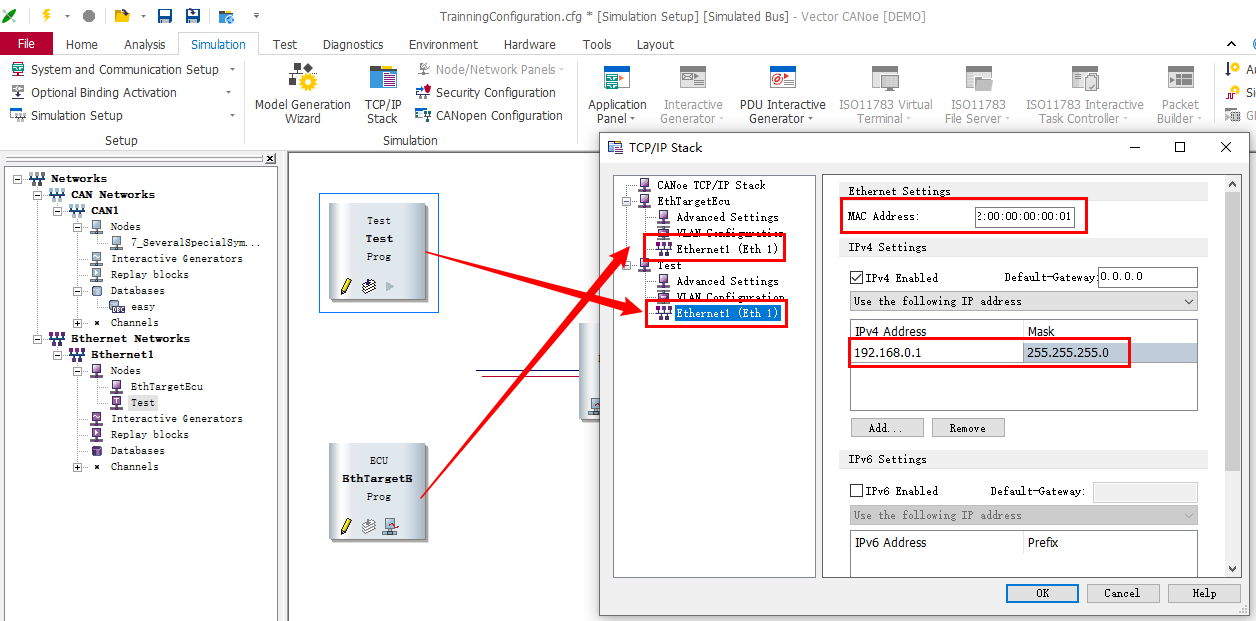Click the Add... button
Image resolution: width=1256 pixels, height=621 pixels.
887,428
